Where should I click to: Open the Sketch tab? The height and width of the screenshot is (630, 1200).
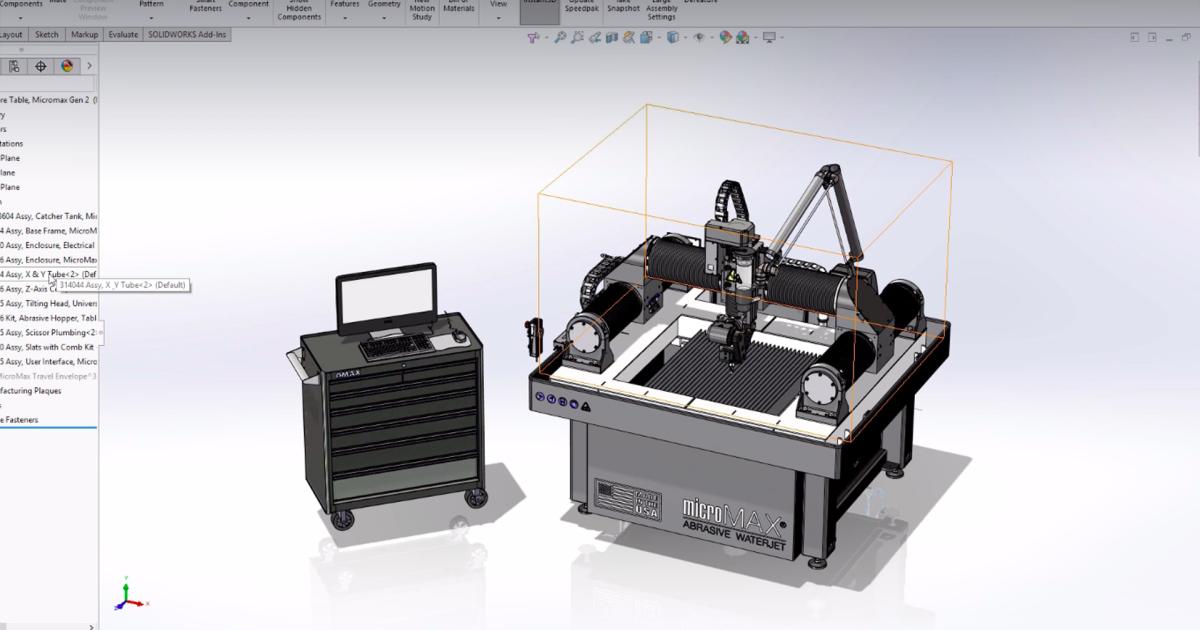coord(45,34)
